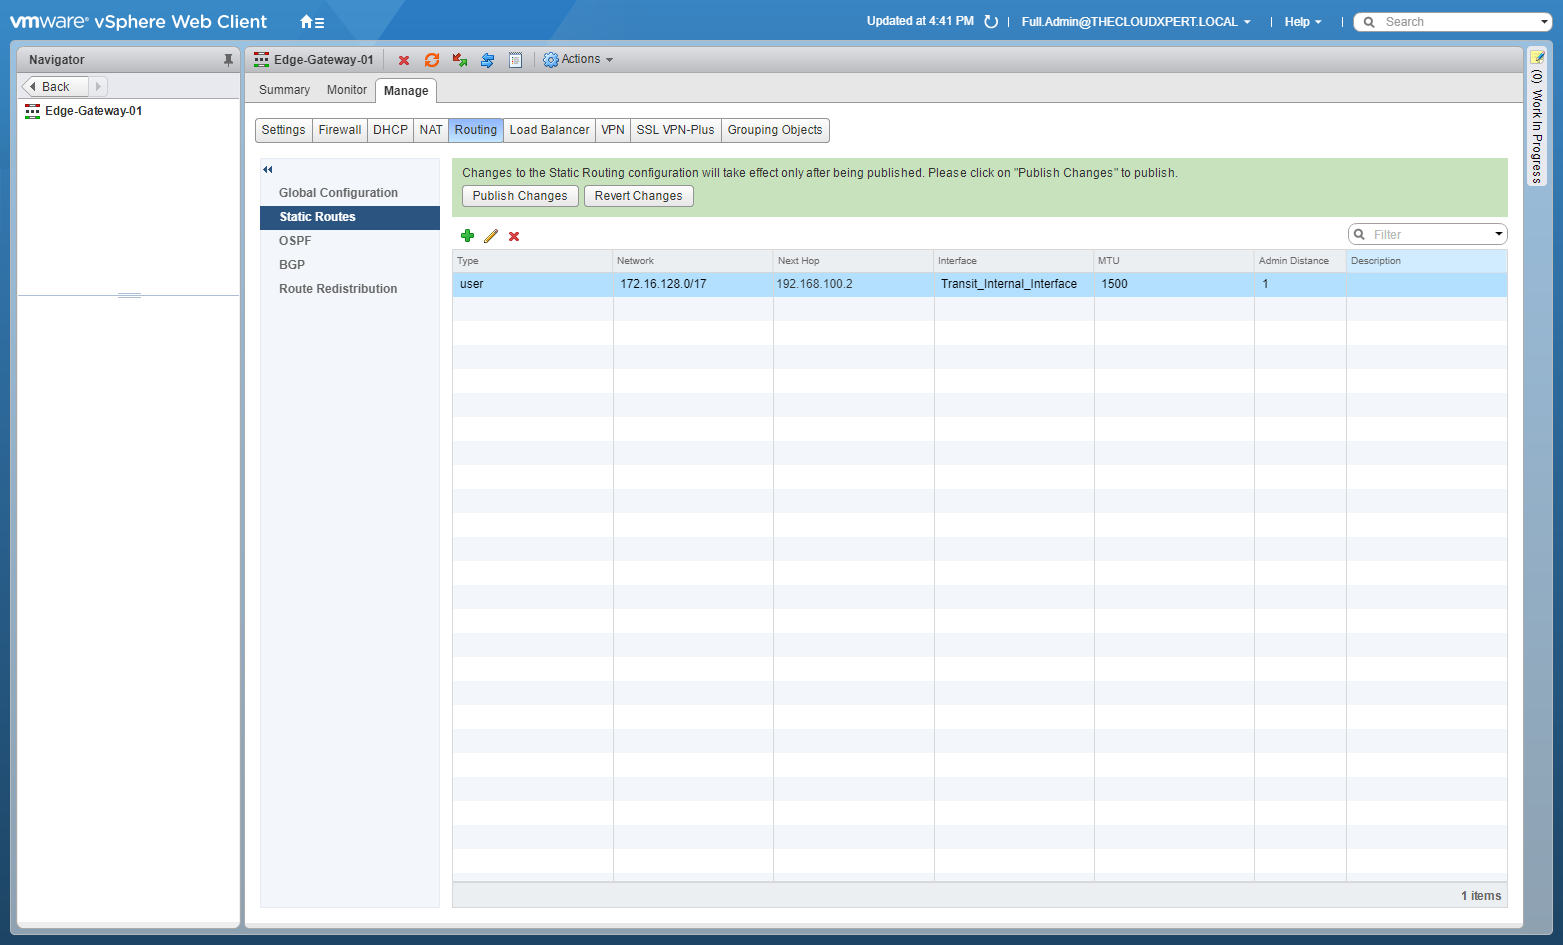This screenshot has height=945, width=1563.
Task: Pin the Navigator panel
Action: point(228,60)
